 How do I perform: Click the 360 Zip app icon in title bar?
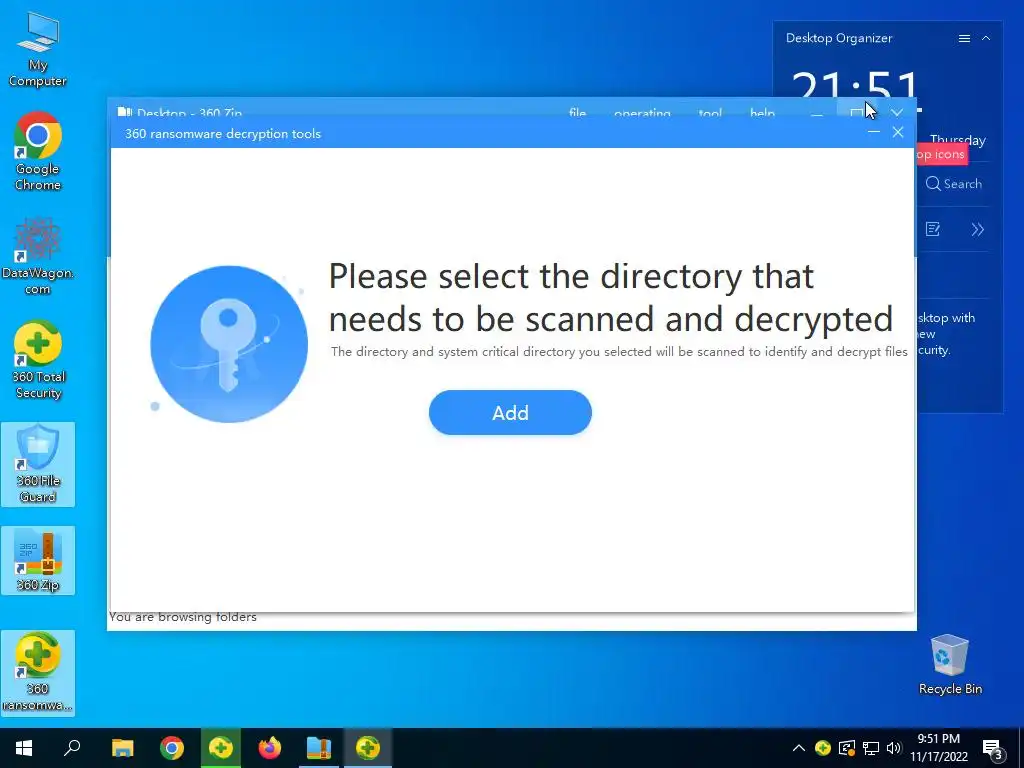pyautogui.click(x=125, y=112)
